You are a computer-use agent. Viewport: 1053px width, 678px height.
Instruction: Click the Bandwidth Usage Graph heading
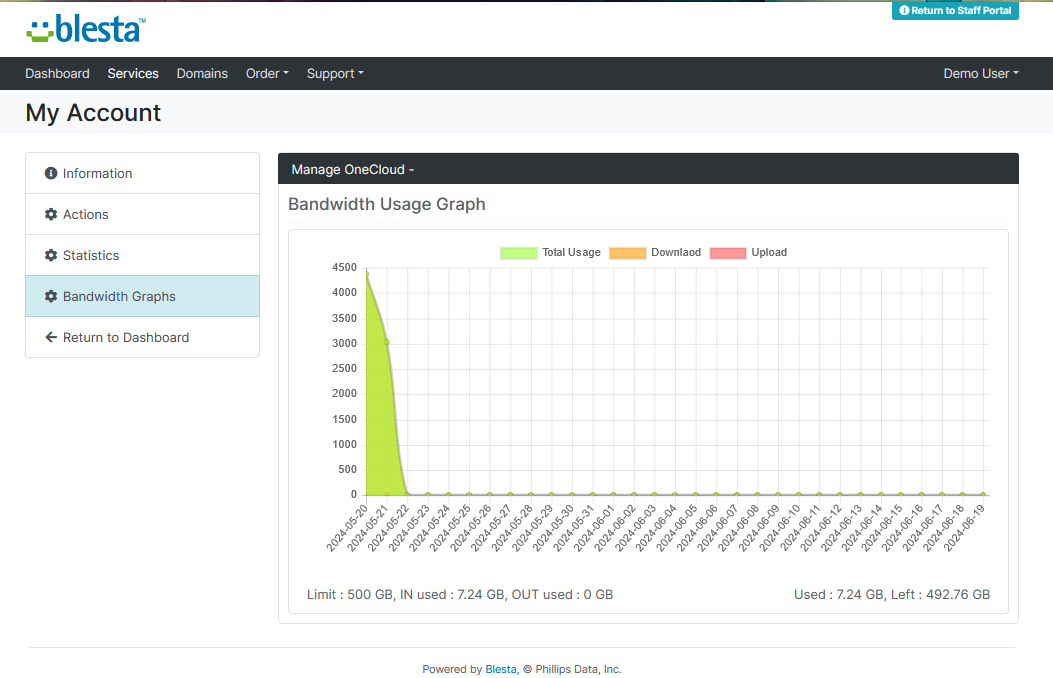387,204
